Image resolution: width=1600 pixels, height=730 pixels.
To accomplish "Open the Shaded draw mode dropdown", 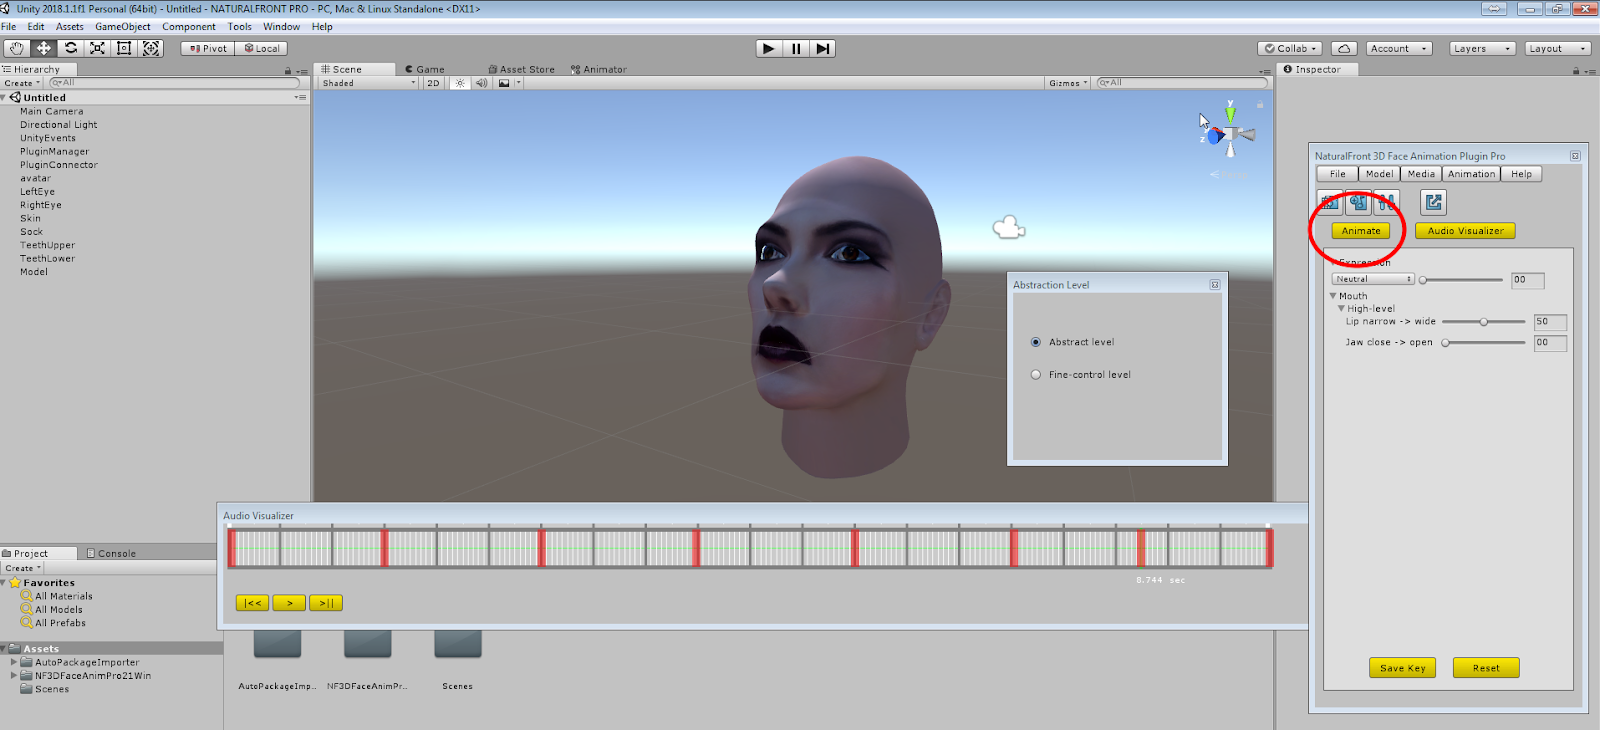I will [x=368, y=83].
